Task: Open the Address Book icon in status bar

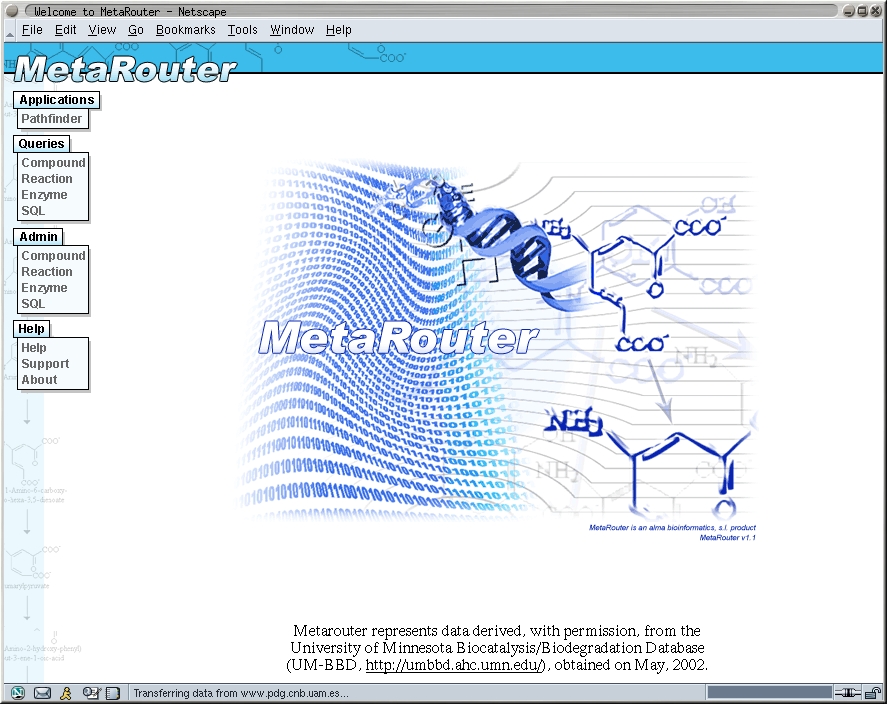Action: 113,693
